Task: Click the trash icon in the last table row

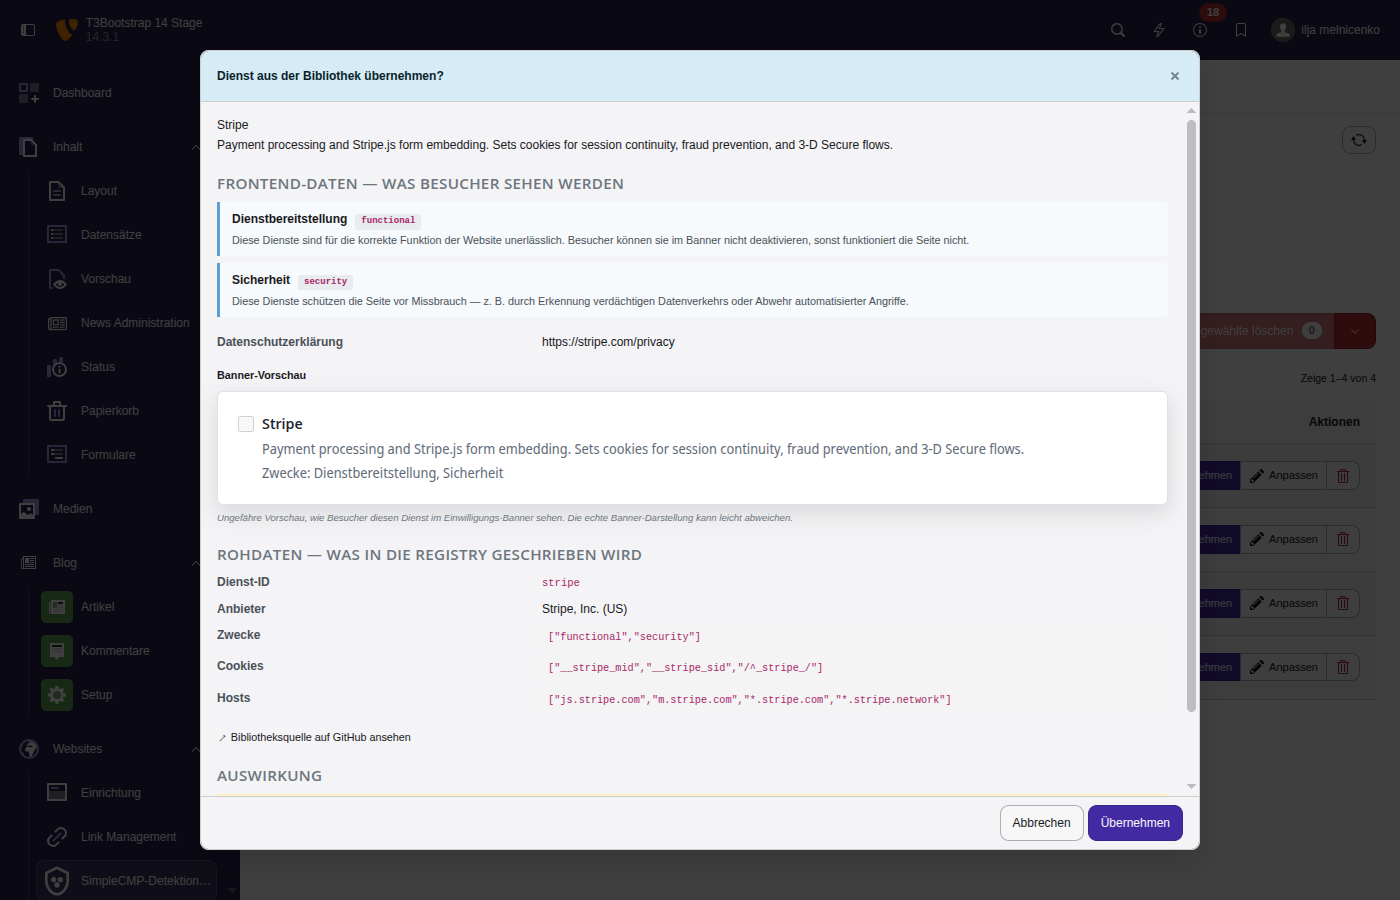Action: pos(1343,668)
